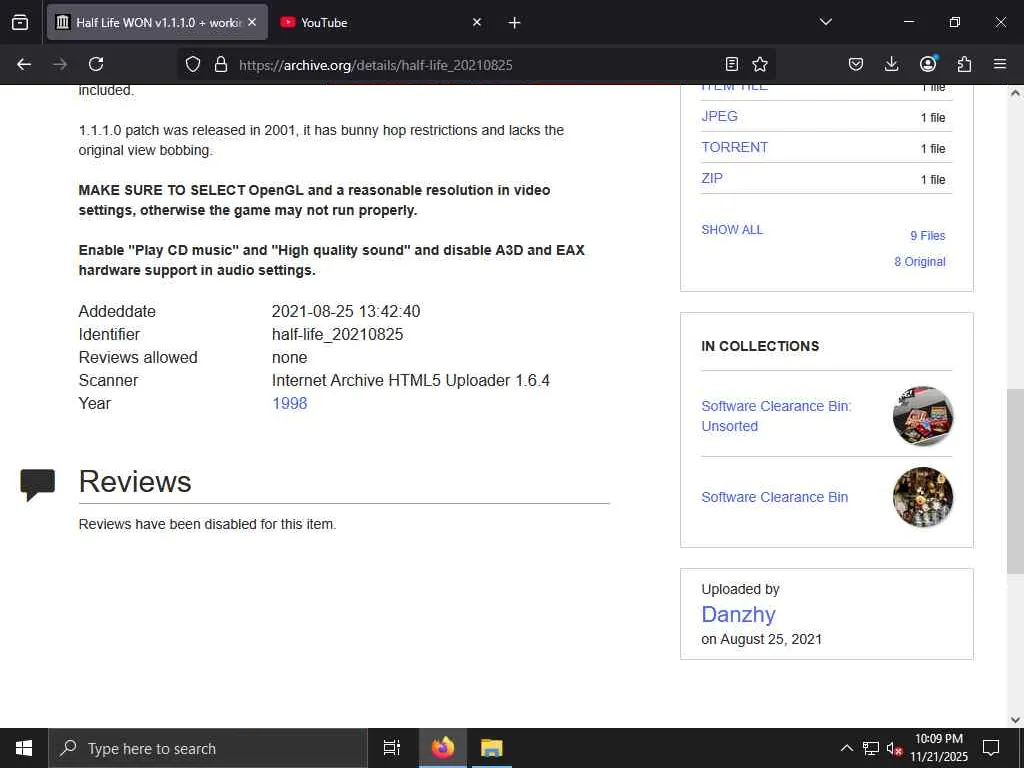View site security padlock info
The height and width of the screenshot is (768, 1024).
(221, 64)
